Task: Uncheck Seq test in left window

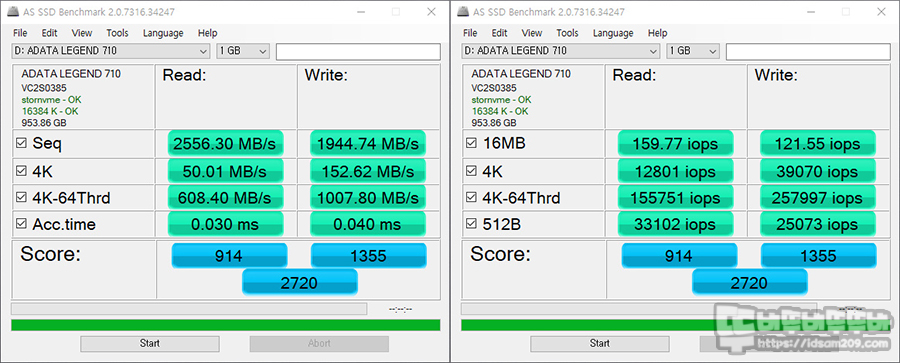Action: pos(21,144)
